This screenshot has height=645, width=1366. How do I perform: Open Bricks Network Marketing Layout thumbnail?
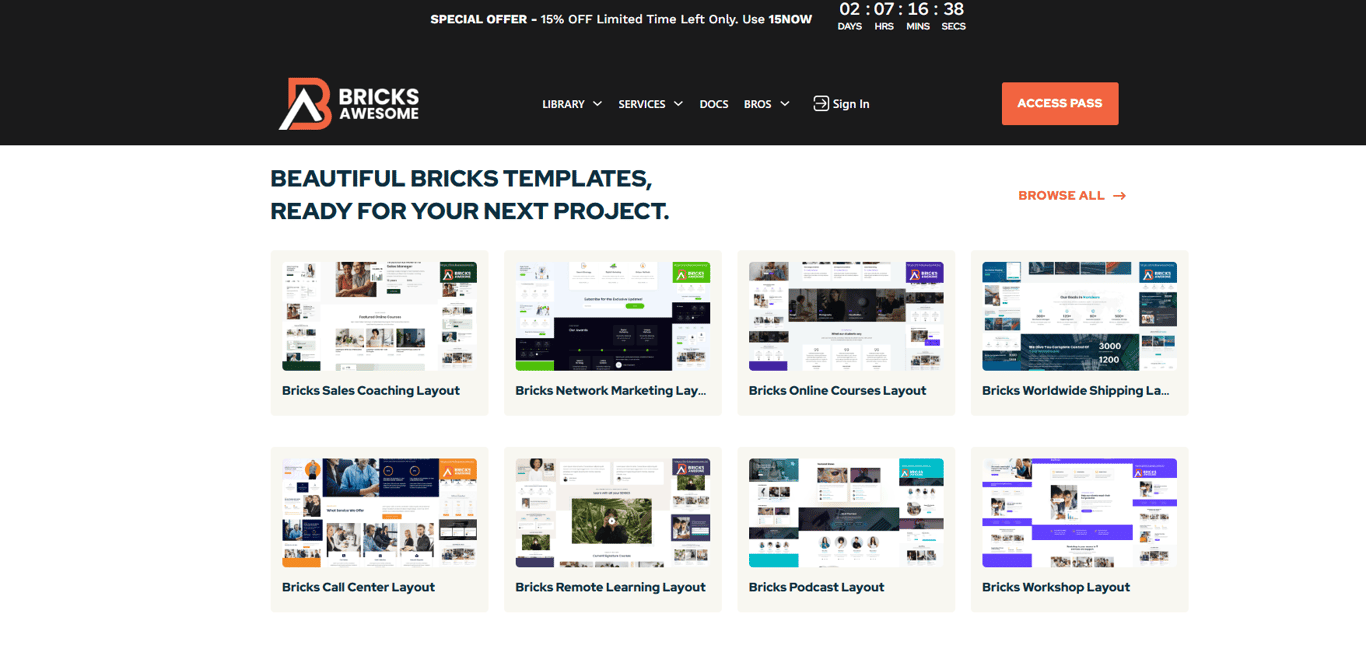[613, 316]
